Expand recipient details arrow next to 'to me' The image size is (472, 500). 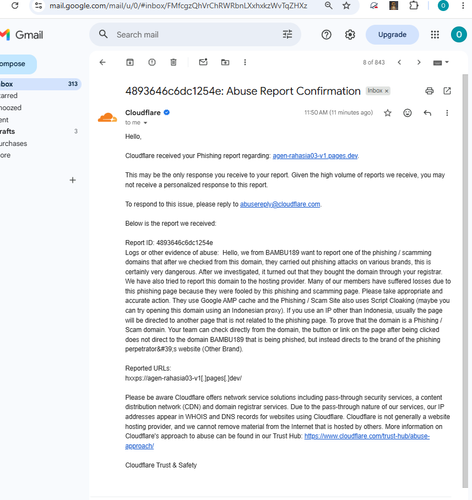pos(145,123)
